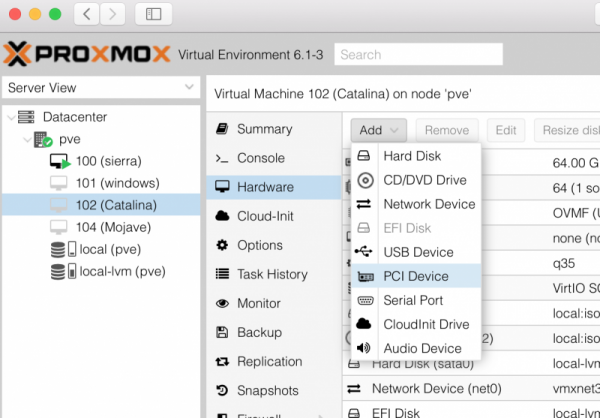This screenshot has height=418, width=600.
Task: Click the Network Device arrows icon in menu
Action: click(364, 204)
